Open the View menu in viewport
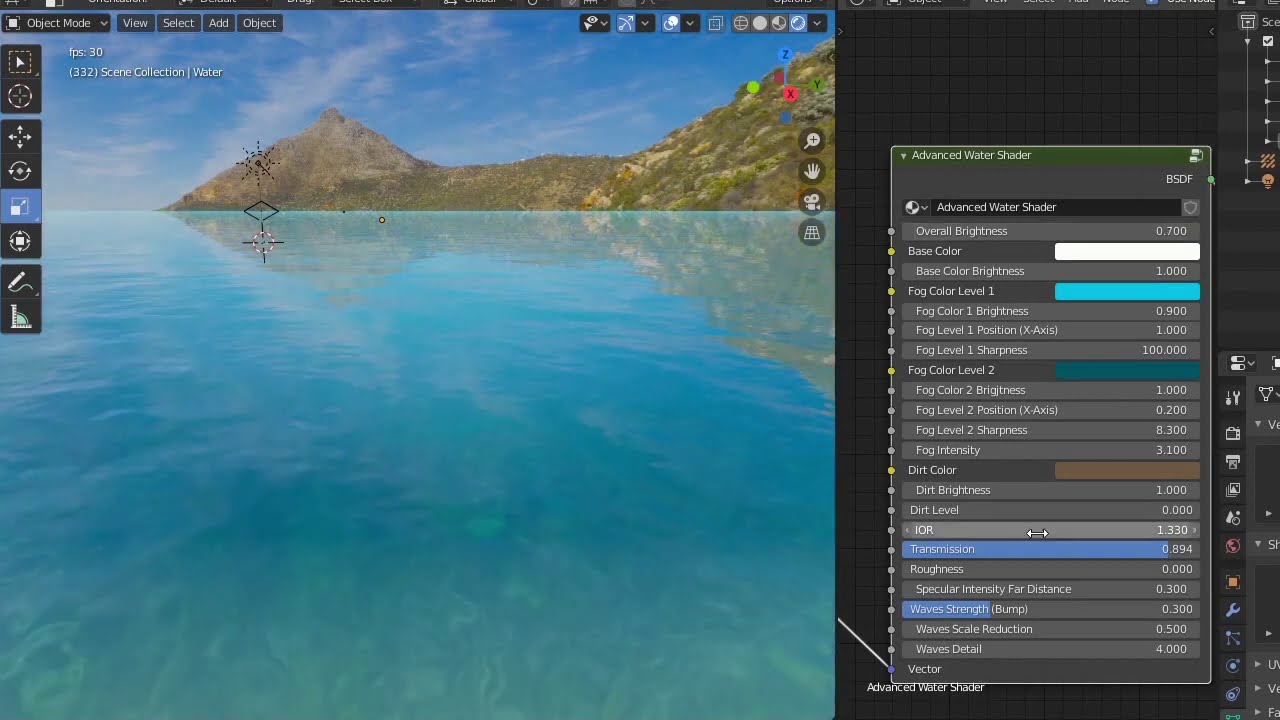Screen dimensions: 1280x720 135,23
